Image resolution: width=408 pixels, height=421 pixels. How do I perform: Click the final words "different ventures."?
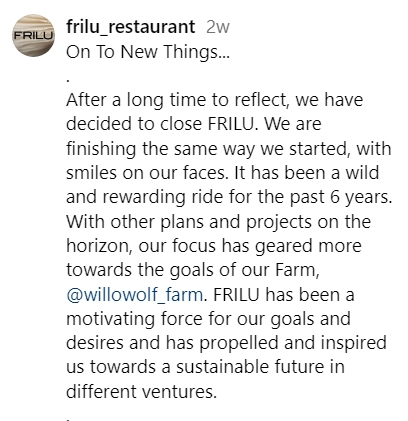click(x=142, y=391)
